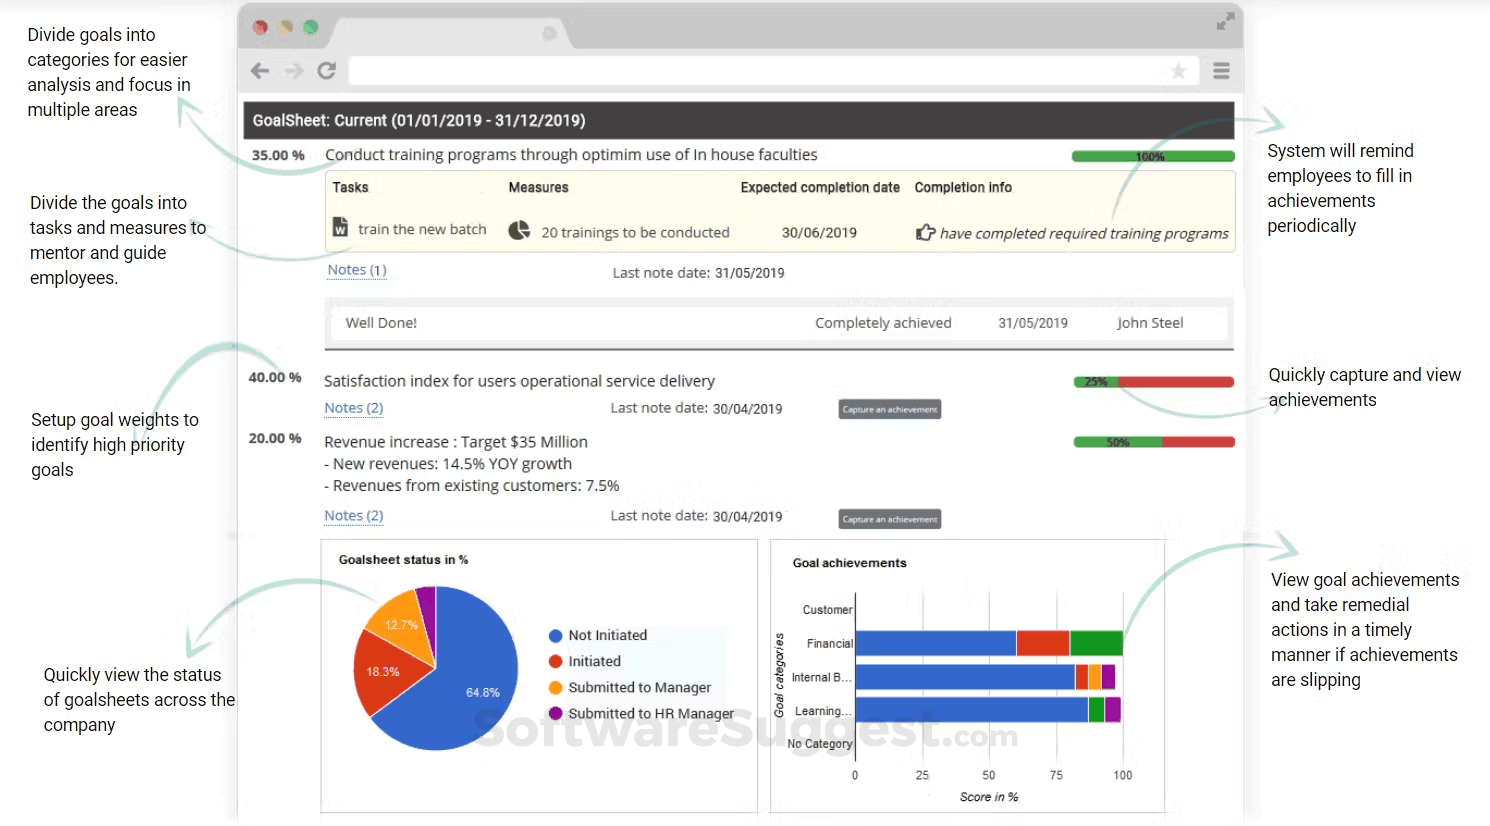Click the thumbs-up completion info icon
The height and width of the screenshot is (826, 1490).
[x=925, y=232]
